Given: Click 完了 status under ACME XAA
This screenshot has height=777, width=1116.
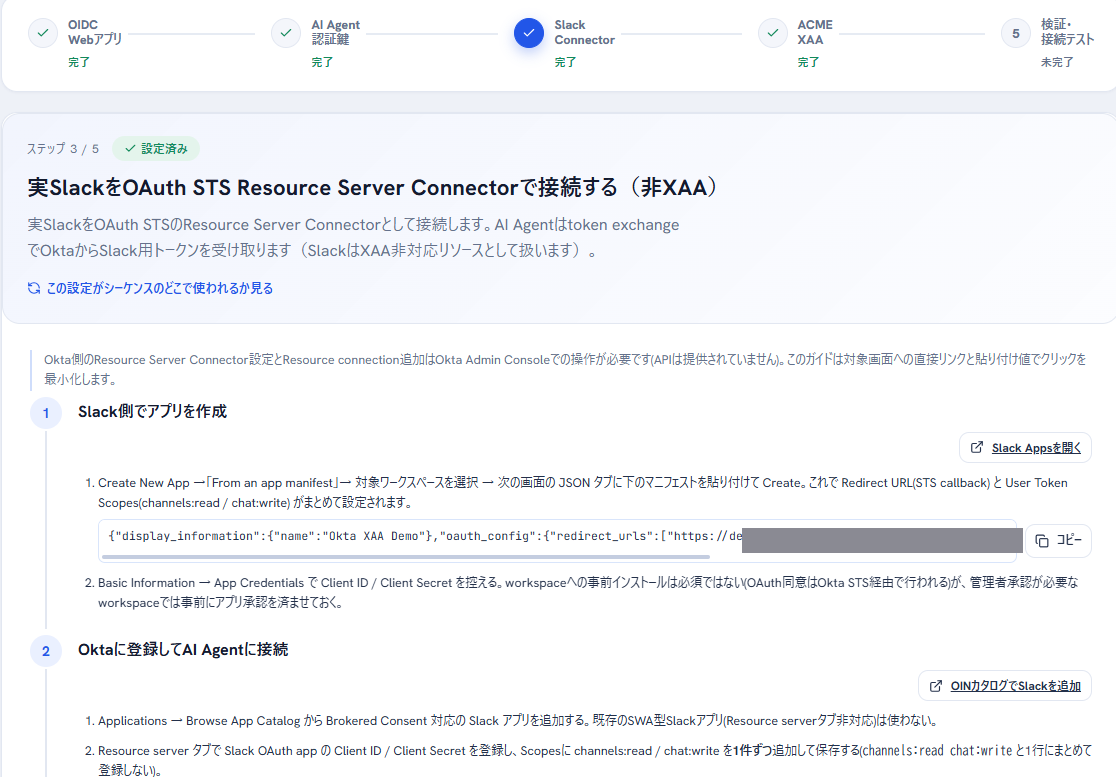Looking at the screenshot, I should coord(809,62).
